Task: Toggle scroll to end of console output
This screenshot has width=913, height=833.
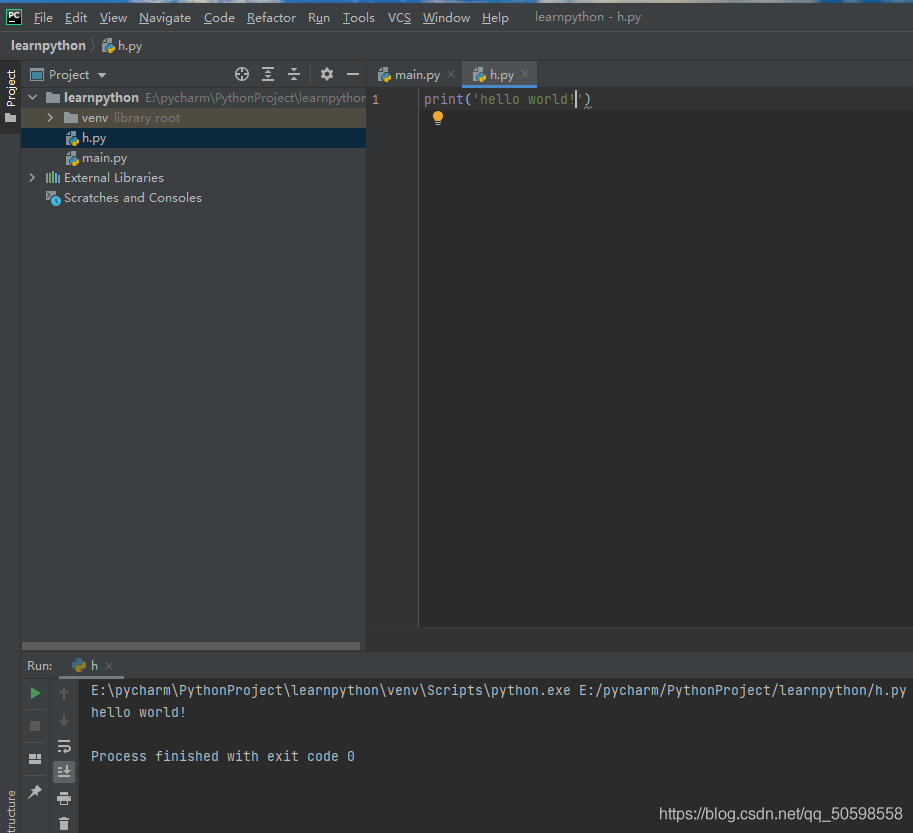Action: (64, 771)
